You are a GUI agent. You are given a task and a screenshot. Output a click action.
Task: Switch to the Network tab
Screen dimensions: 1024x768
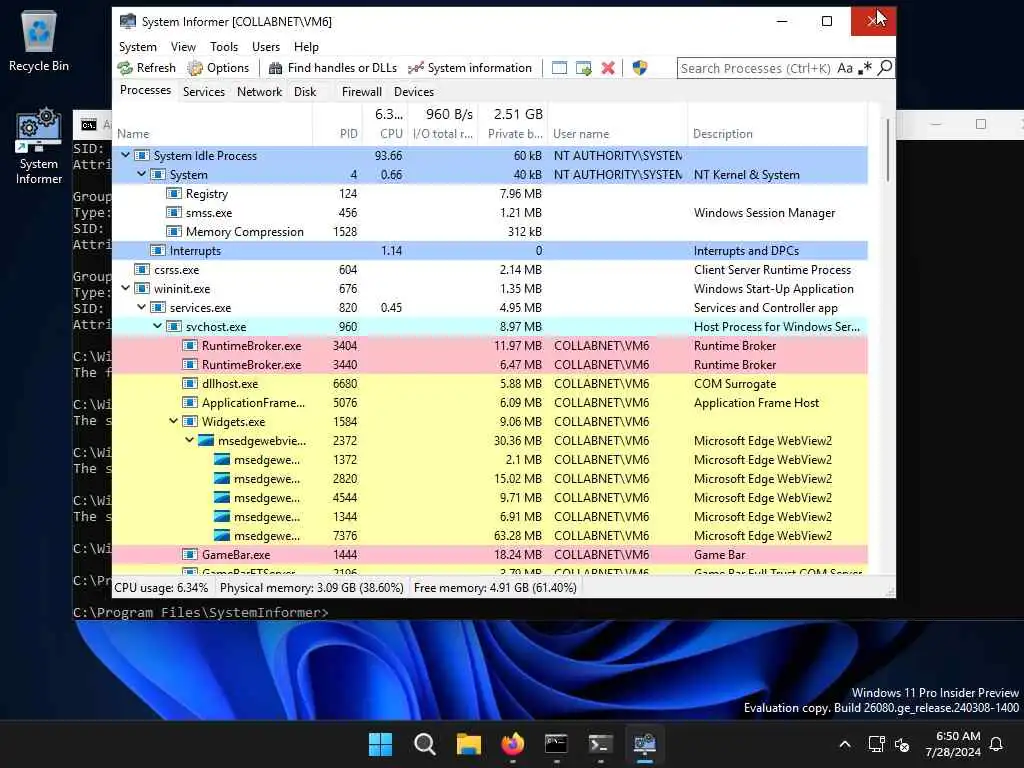(x=259, y=91)
